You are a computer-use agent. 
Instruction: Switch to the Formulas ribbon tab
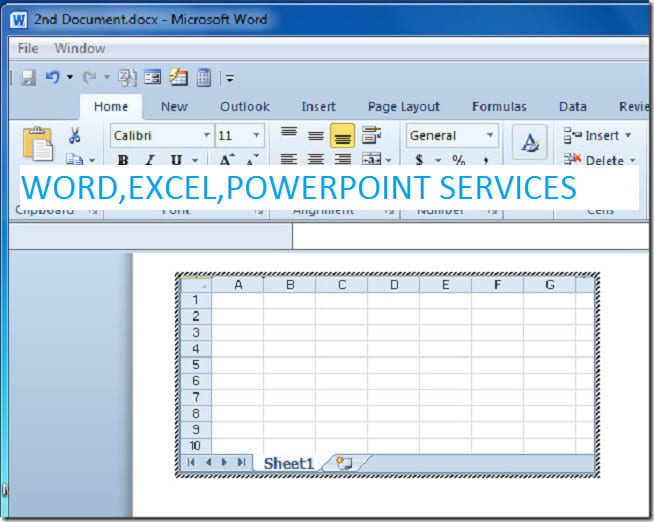[499, 107]
